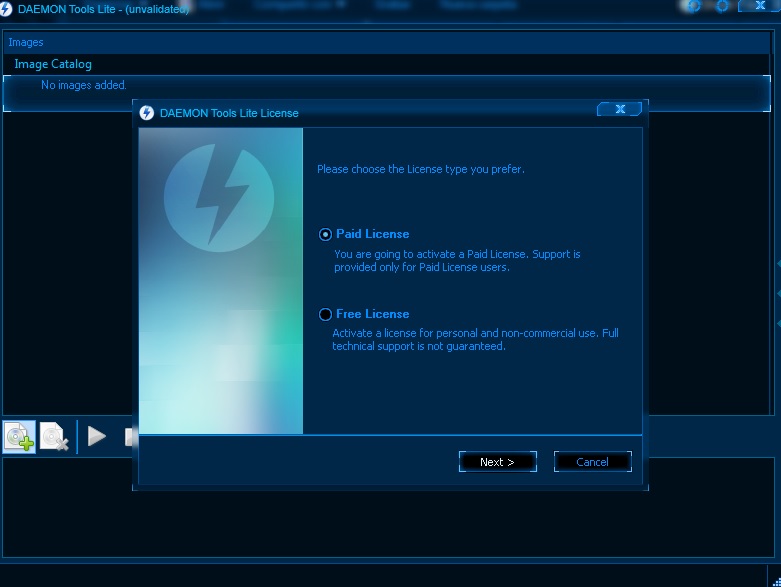Click the Add Image toolbar icon
The width and height of the screenshot is (781, 587).
(19, 437)
